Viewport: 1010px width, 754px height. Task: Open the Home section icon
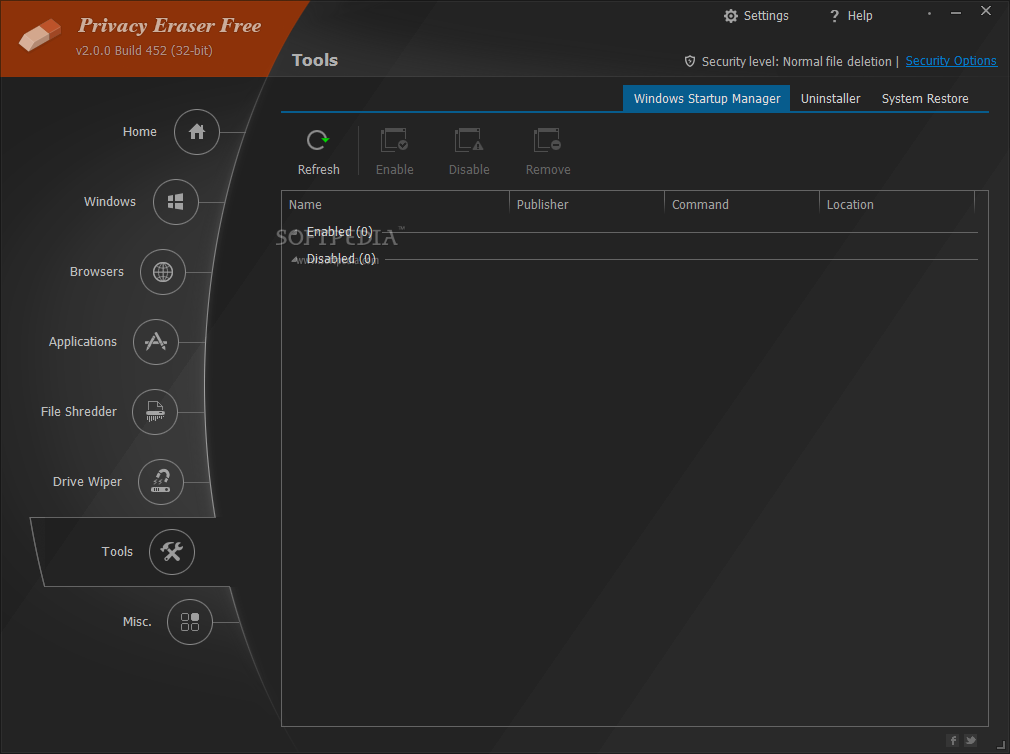point(196,132)
